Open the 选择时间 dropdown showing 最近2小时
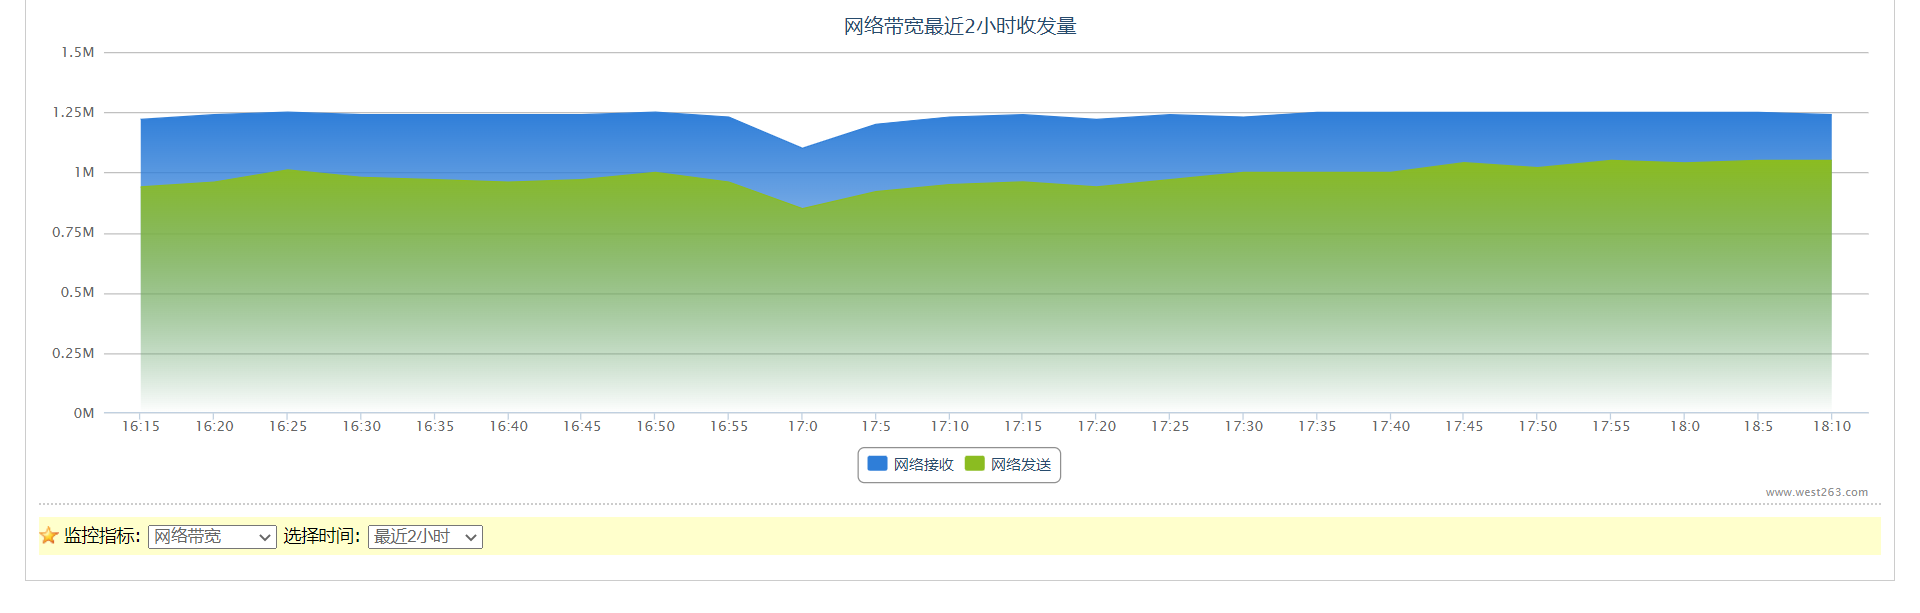 click(425, 537)
